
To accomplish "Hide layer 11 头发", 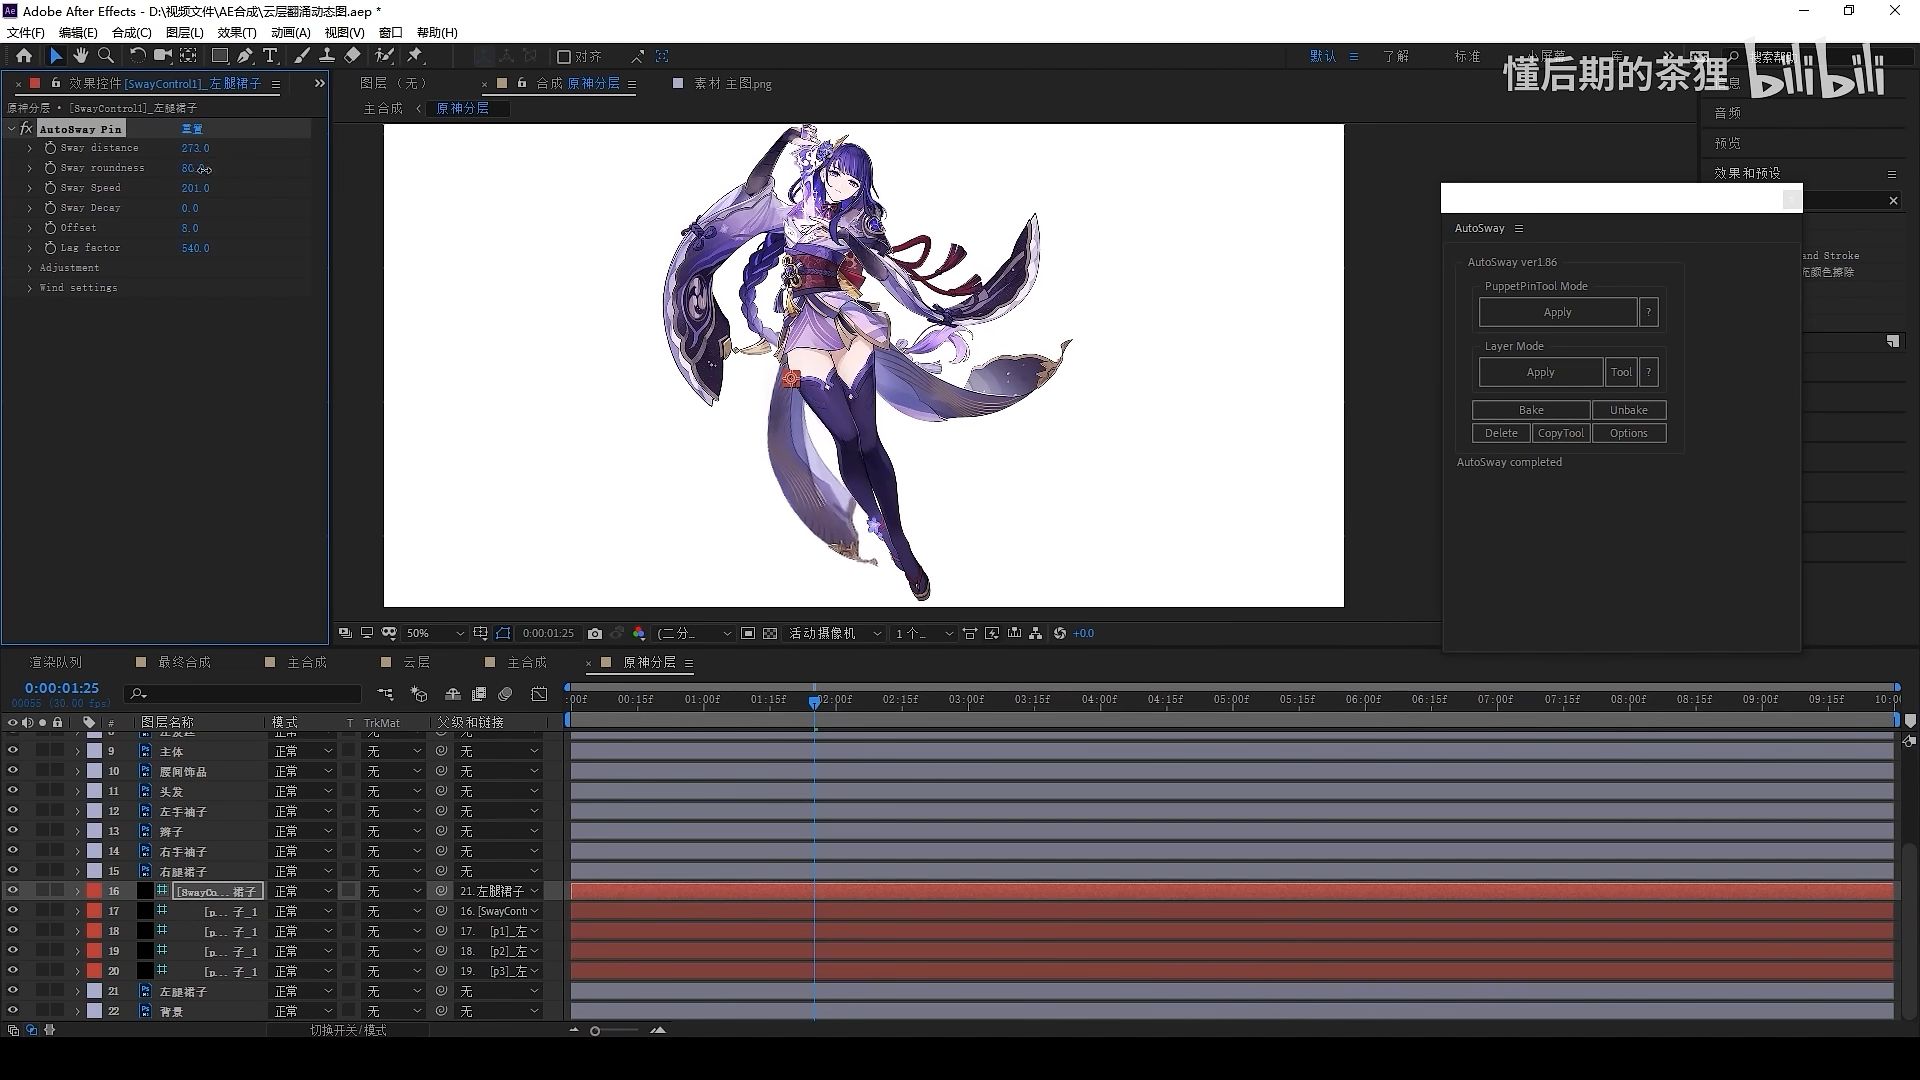I will [13, 791].
